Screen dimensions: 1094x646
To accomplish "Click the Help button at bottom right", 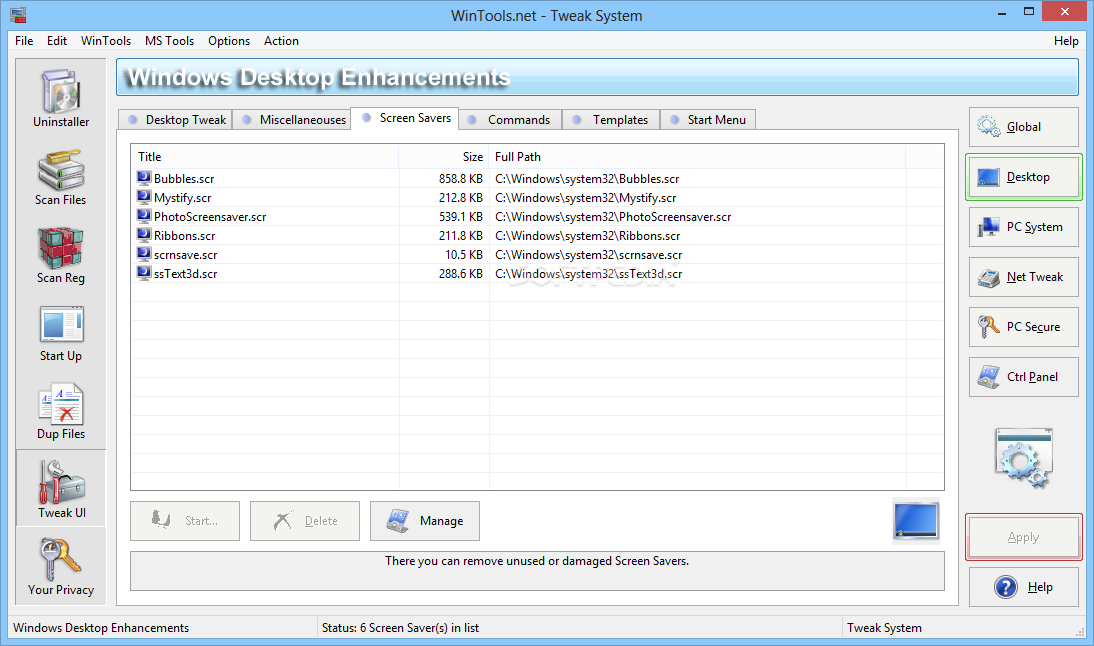I will (x=1024, y=587).
